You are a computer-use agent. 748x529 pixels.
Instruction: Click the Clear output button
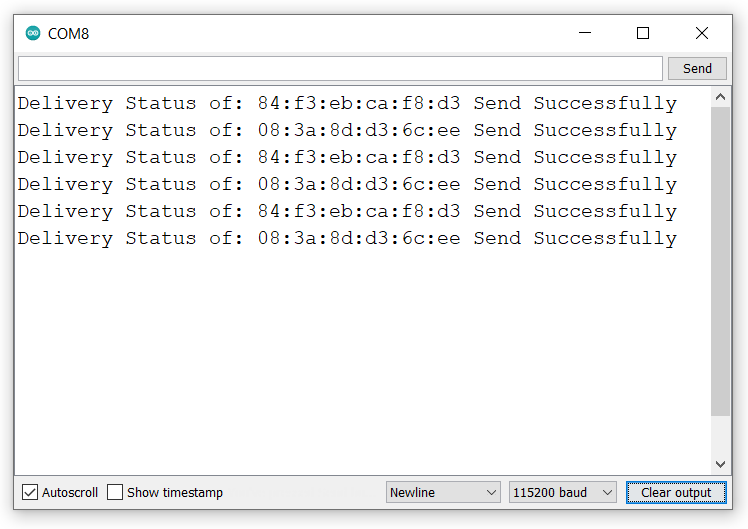pyautogui.click(x=676, y=492)
